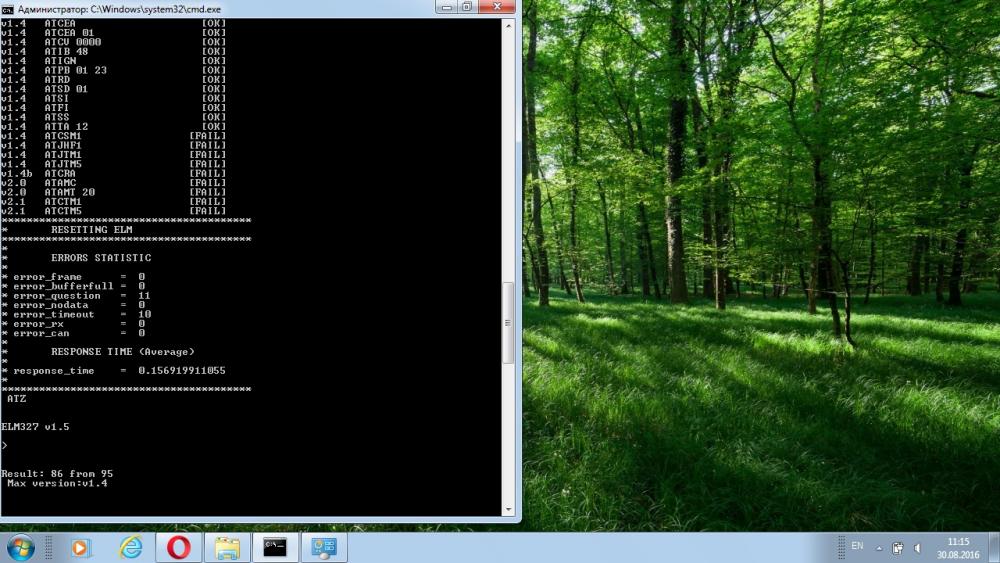Open the clock showing 11:15

(958, 548)
